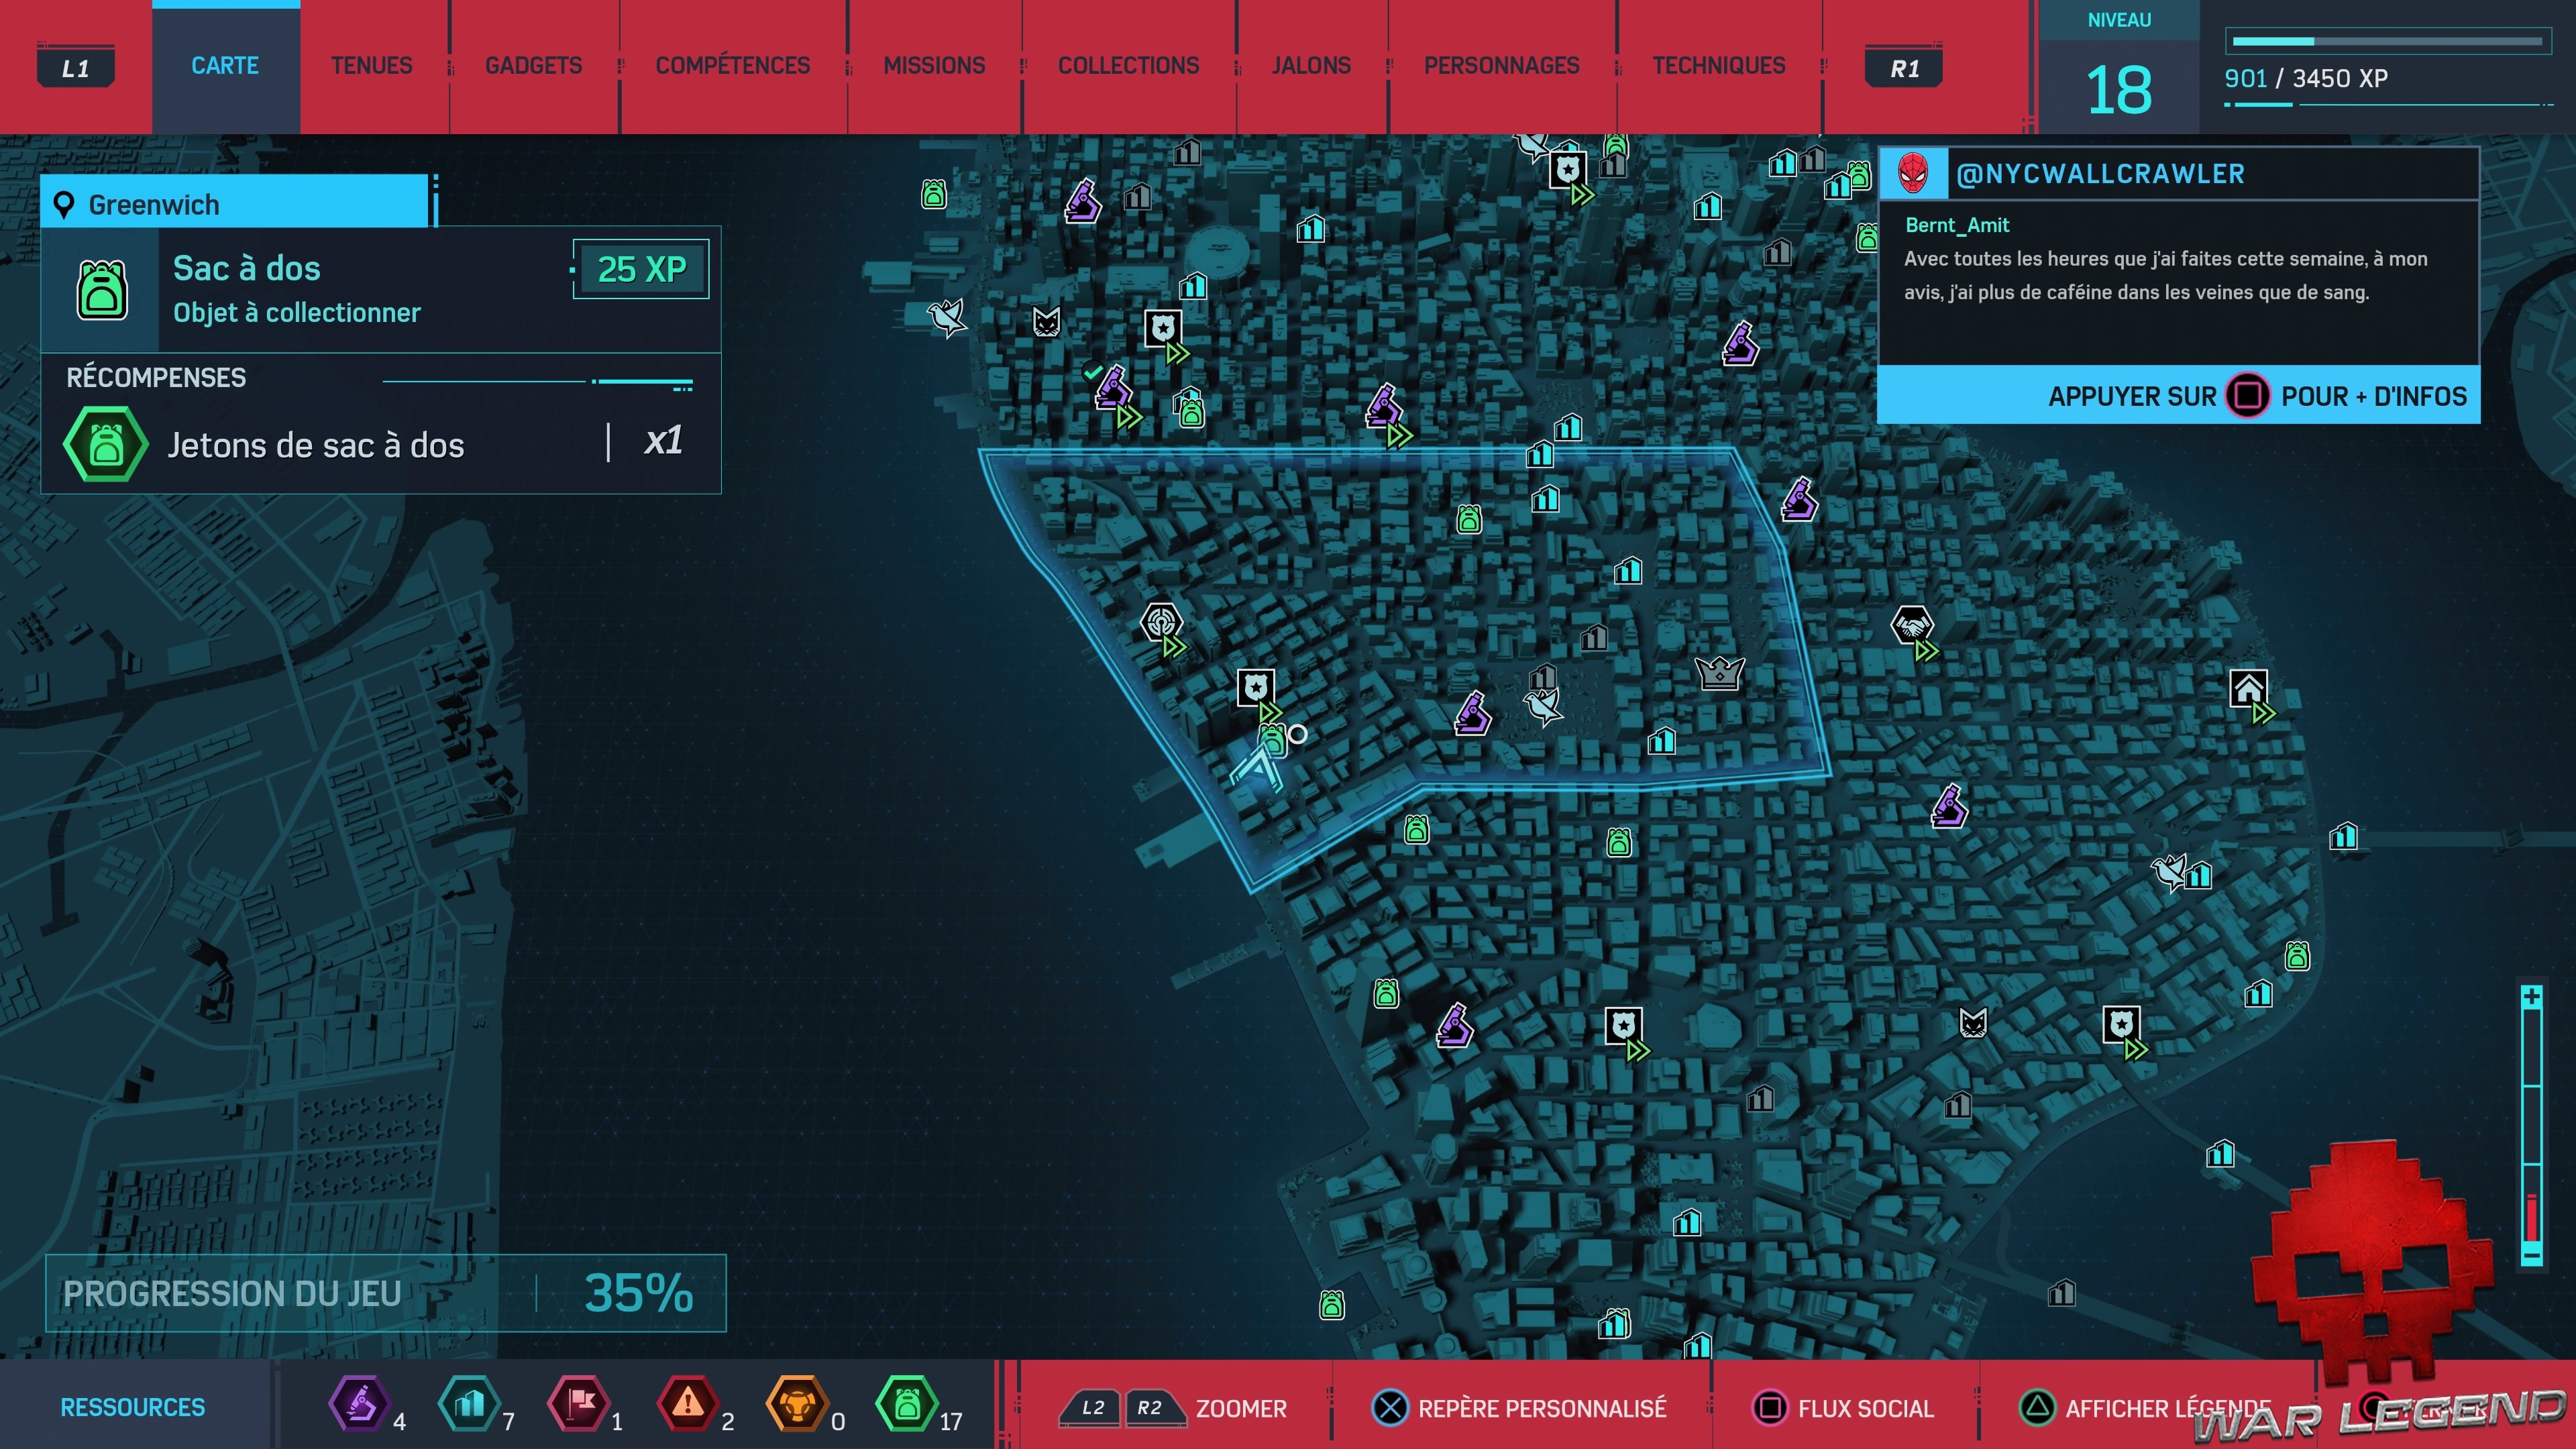The width and height of the screenshot is (2576, 1449).
Task: Open the Collections tab
Action: (1128, 66)
